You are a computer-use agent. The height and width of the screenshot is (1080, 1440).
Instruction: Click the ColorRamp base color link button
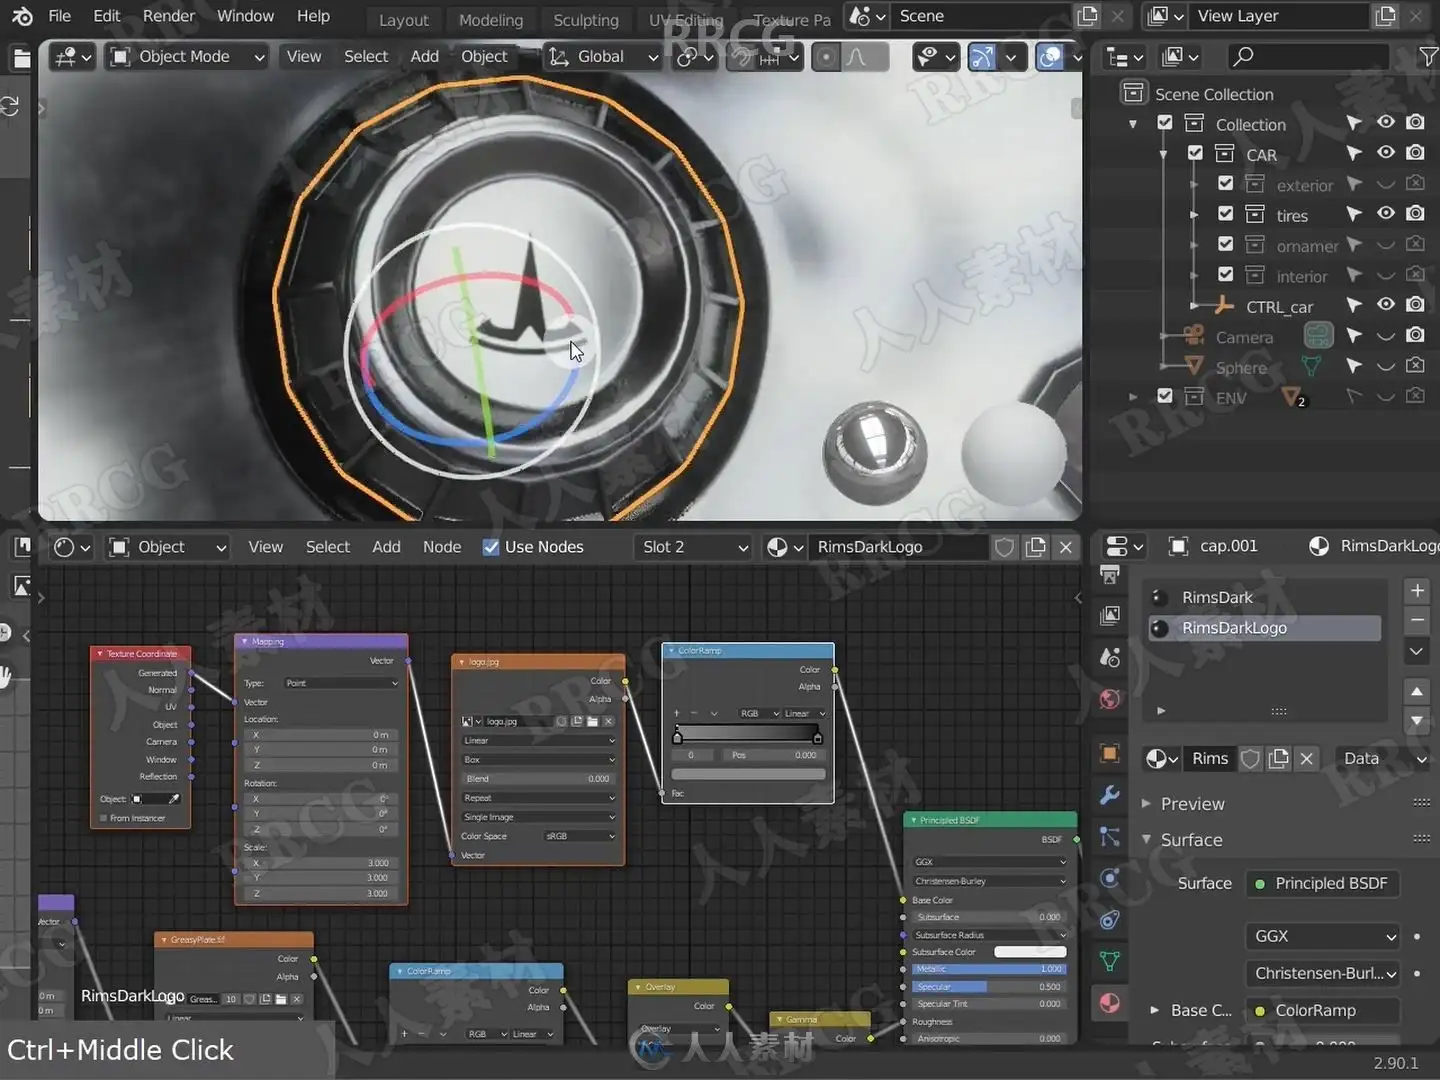[x=1323, y=1011]
